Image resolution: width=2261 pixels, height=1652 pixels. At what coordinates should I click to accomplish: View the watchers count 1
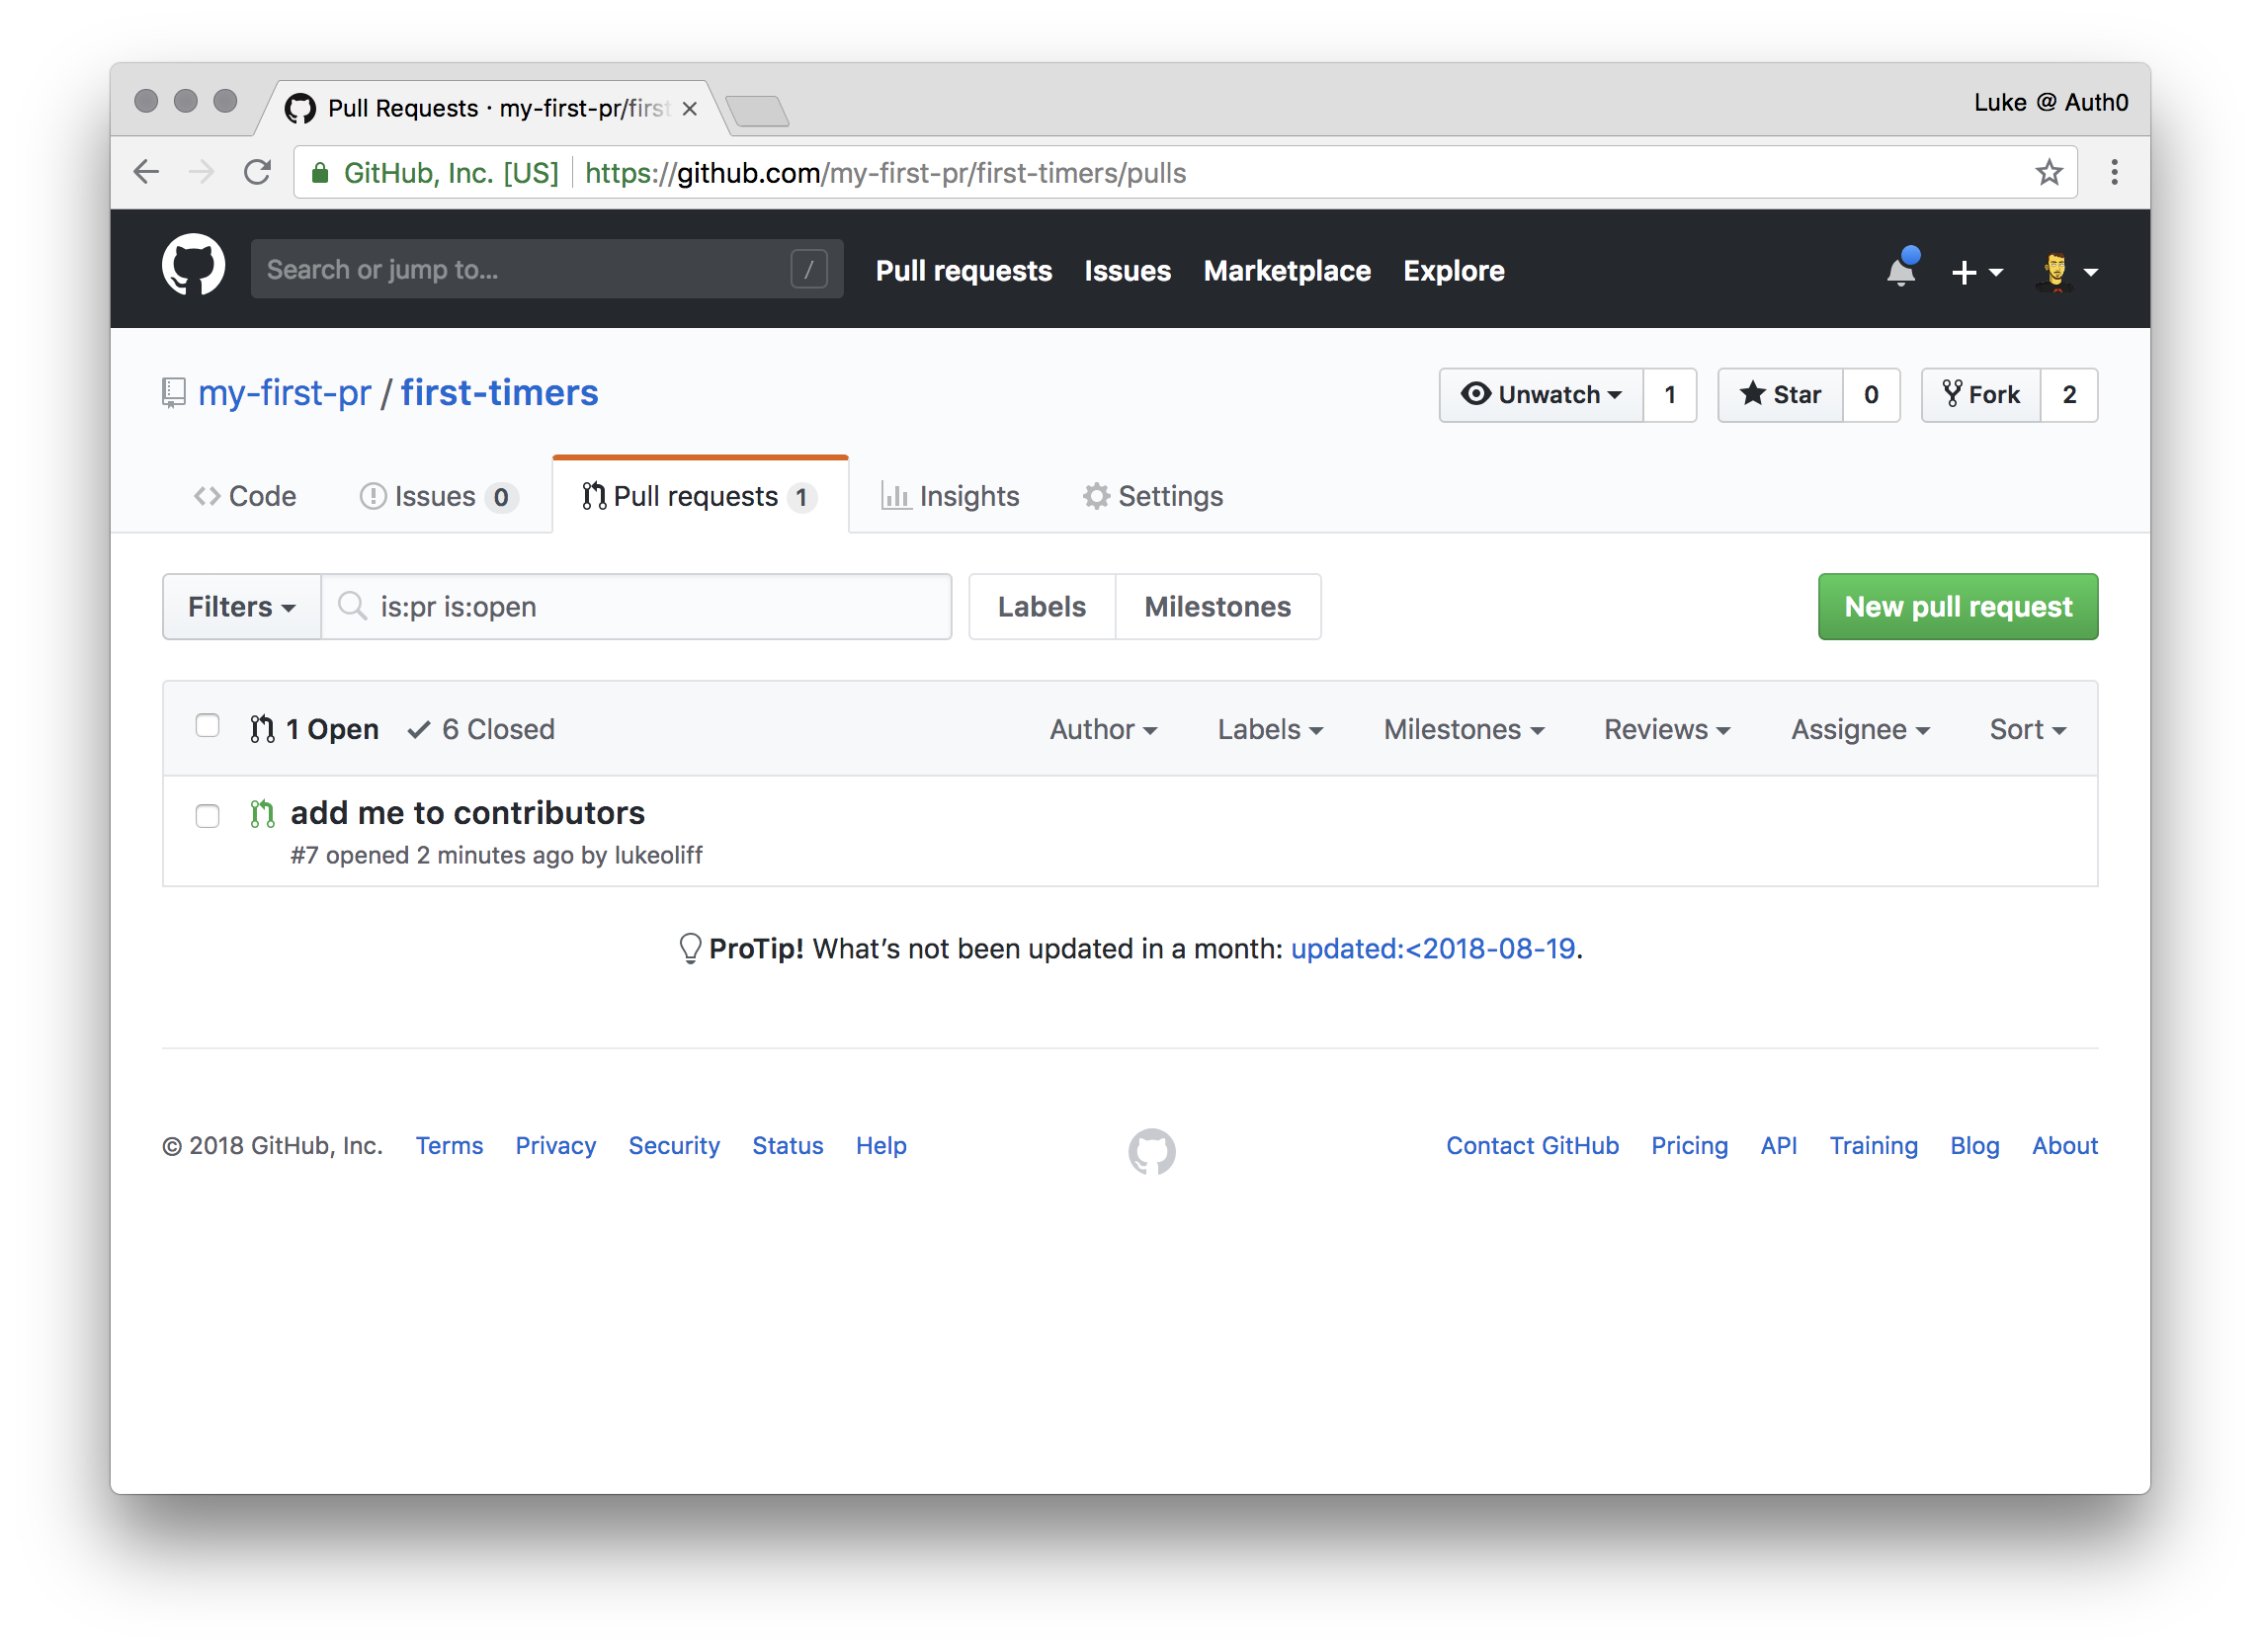[1670, 395]
